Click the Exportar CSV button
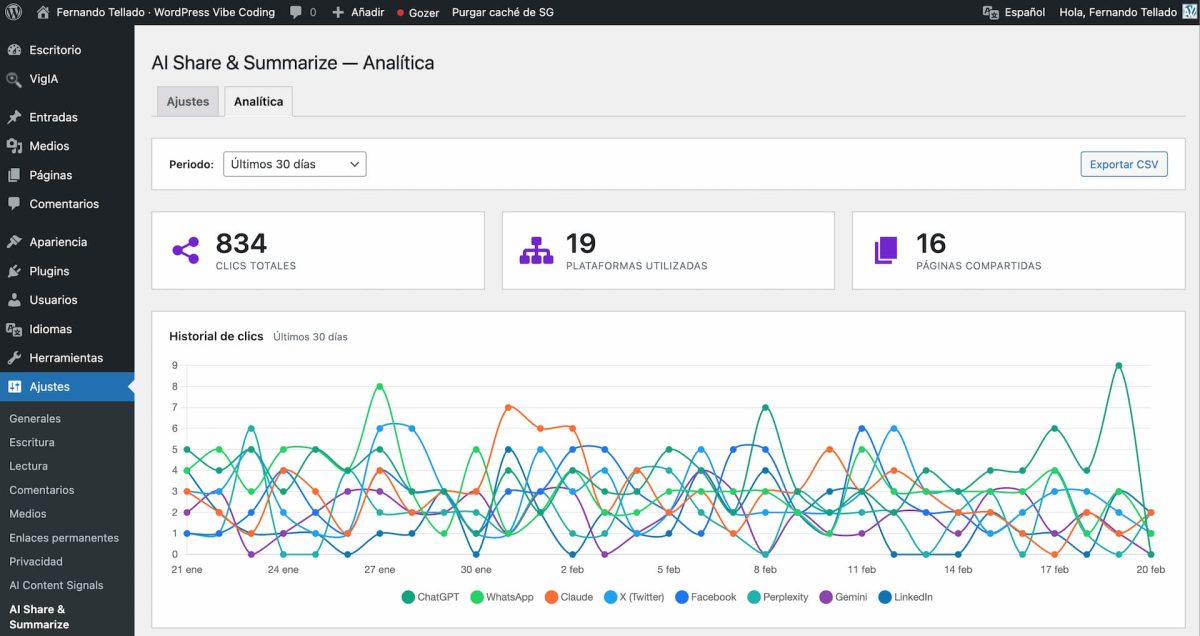Image resolution: width=1200 pixels, height=636 pixels. (x=1124, y=164)
